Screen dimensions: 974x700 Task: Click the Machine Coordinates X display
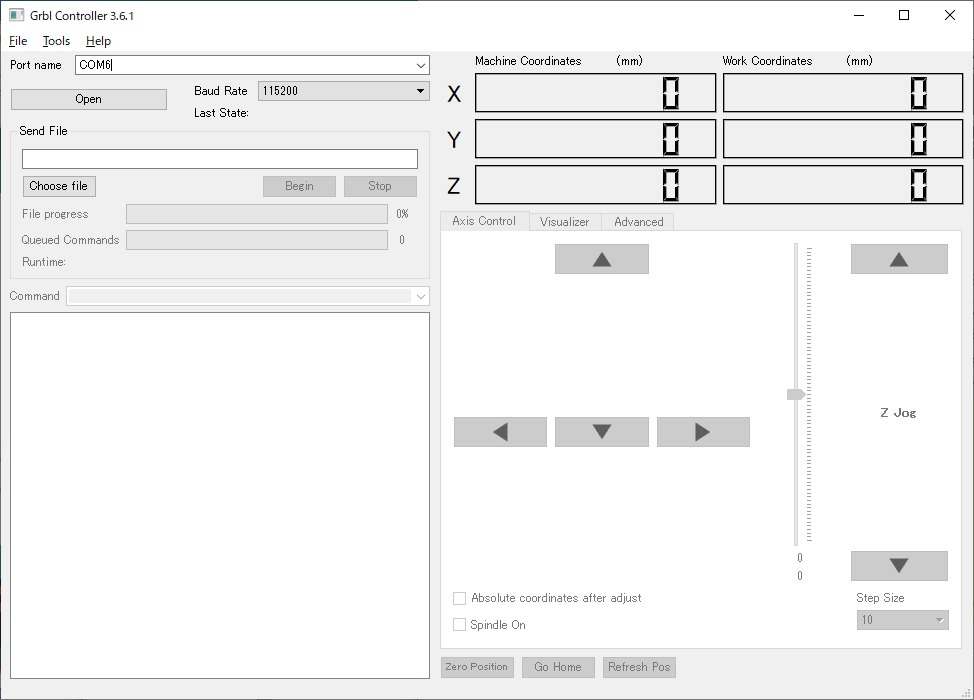tap(595, 93)
